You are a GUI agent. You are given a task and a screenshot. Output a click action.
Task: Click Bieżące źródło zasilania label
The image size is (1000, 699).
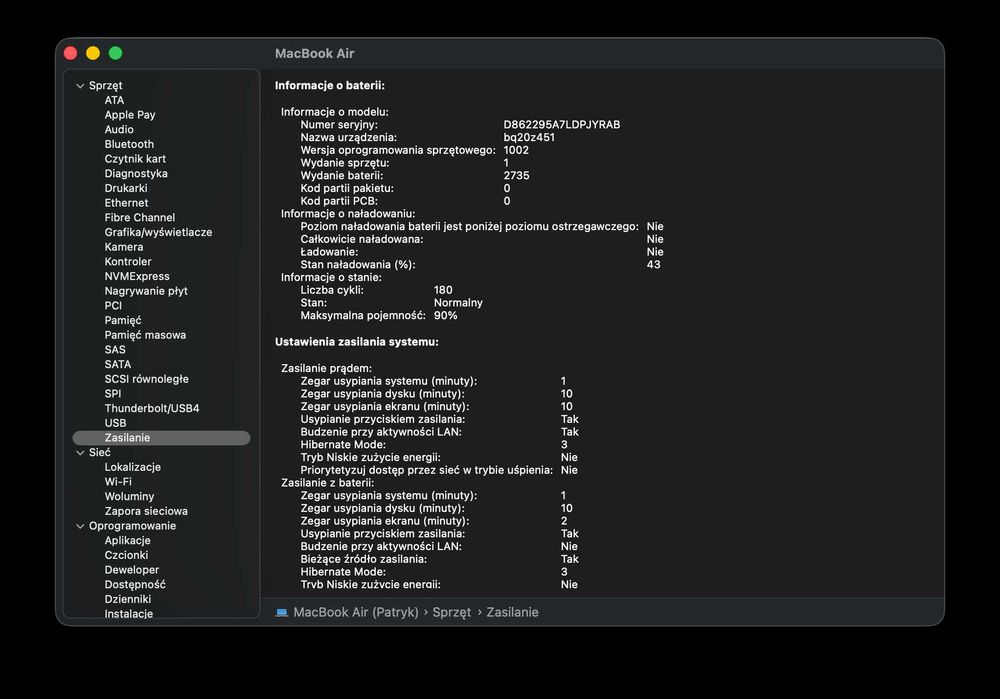pos(364,559)
